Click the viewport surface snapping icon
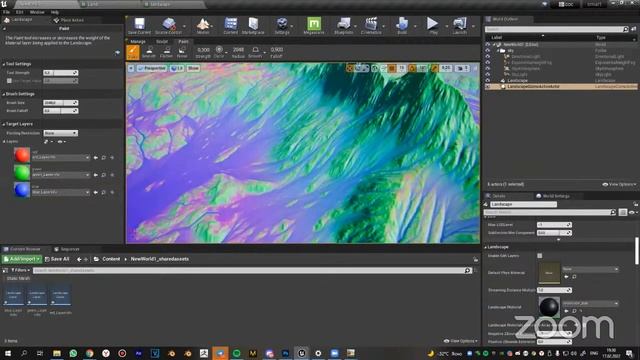The image size is (640, 360). coord(375,68)
